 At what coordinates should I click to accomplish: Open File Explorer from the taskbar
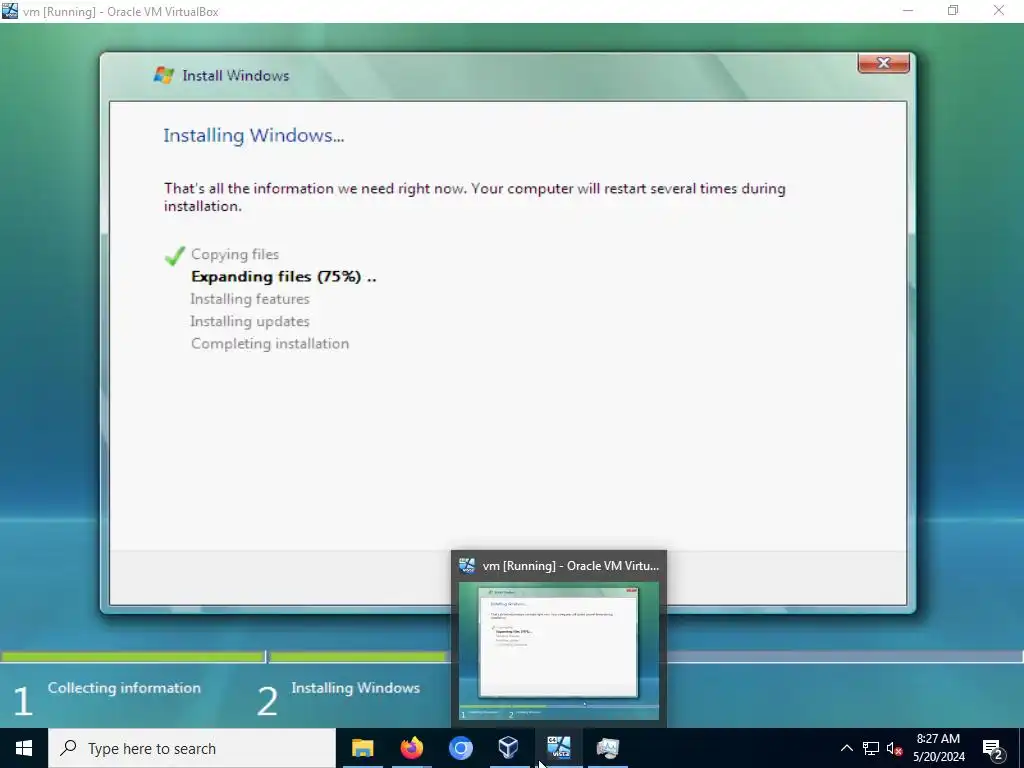[x=362, y=748]
